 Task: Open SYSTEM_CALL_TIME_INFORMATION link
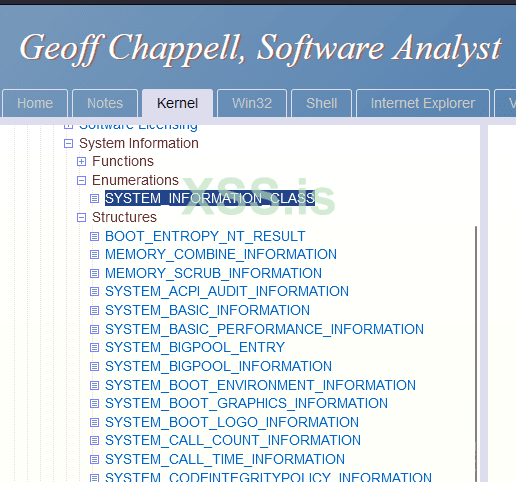(225, 459)
